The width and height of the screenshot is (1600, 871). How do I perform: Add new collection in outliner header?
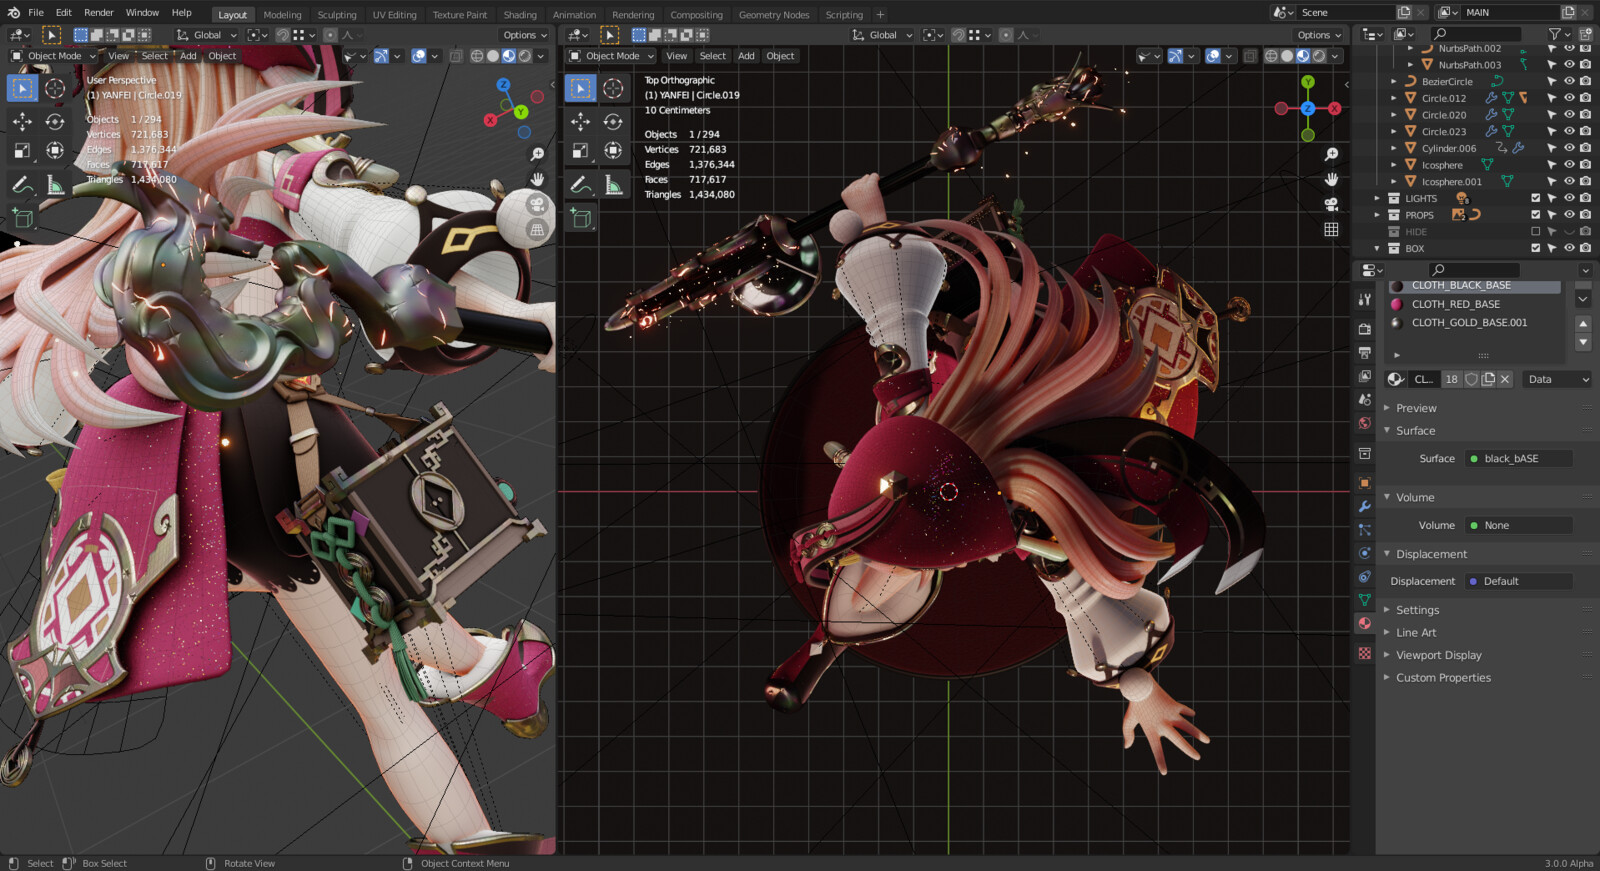(x=1585, y=34)
